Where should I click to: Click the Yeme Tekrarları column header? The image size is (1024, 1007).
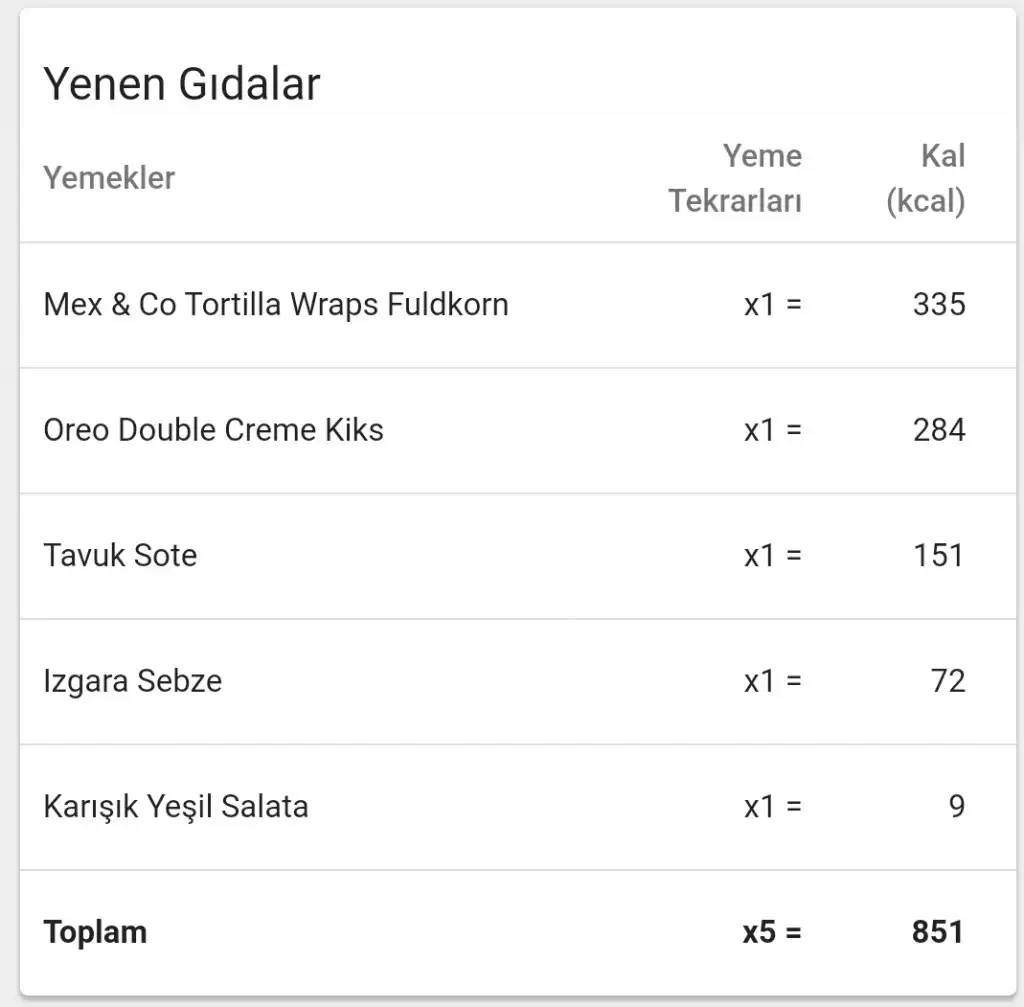(x=735, y=178)
